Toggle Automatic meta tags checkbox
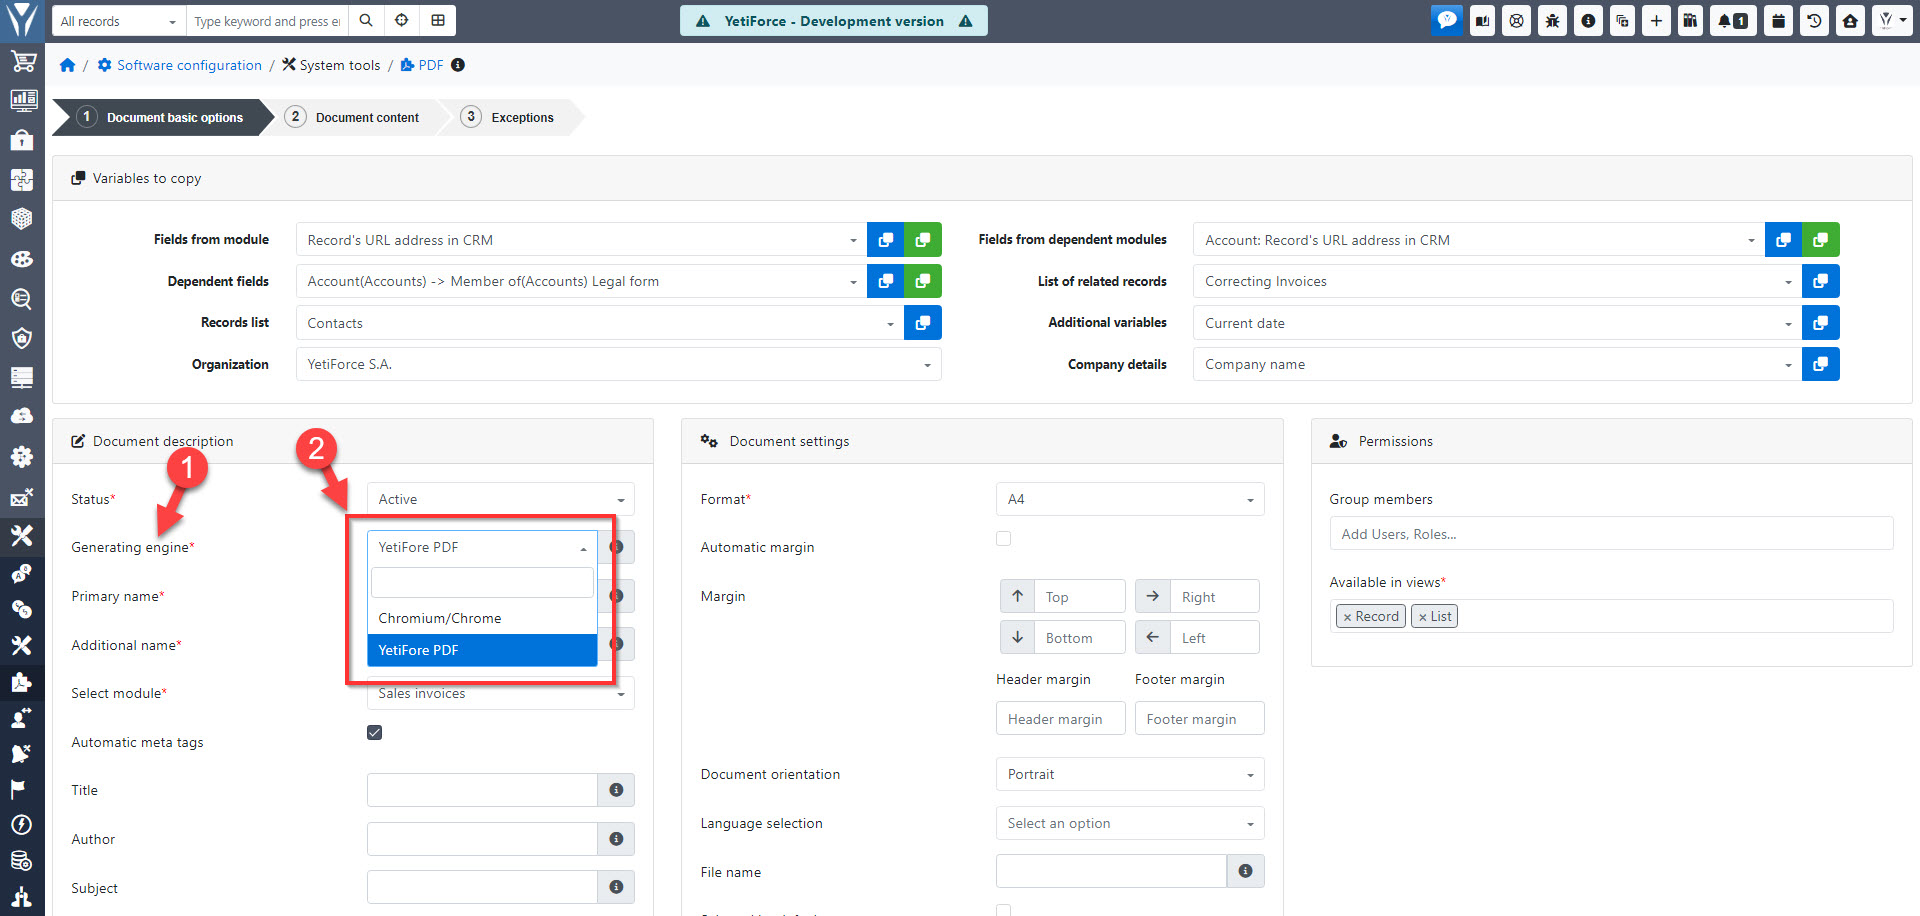 (375, 732)
